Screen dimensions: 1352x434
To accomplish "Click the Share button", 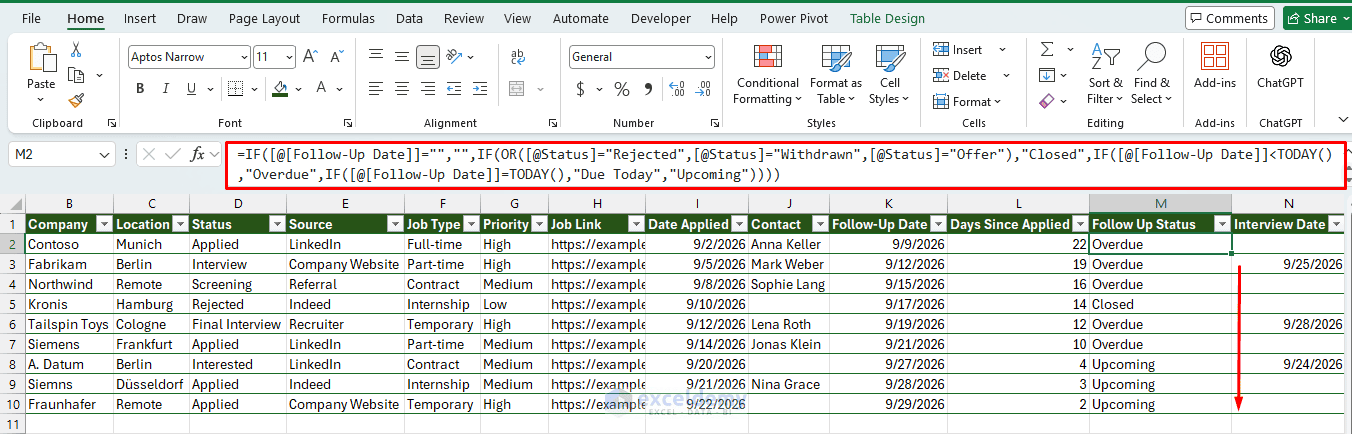I will (x=1316, y=18).
